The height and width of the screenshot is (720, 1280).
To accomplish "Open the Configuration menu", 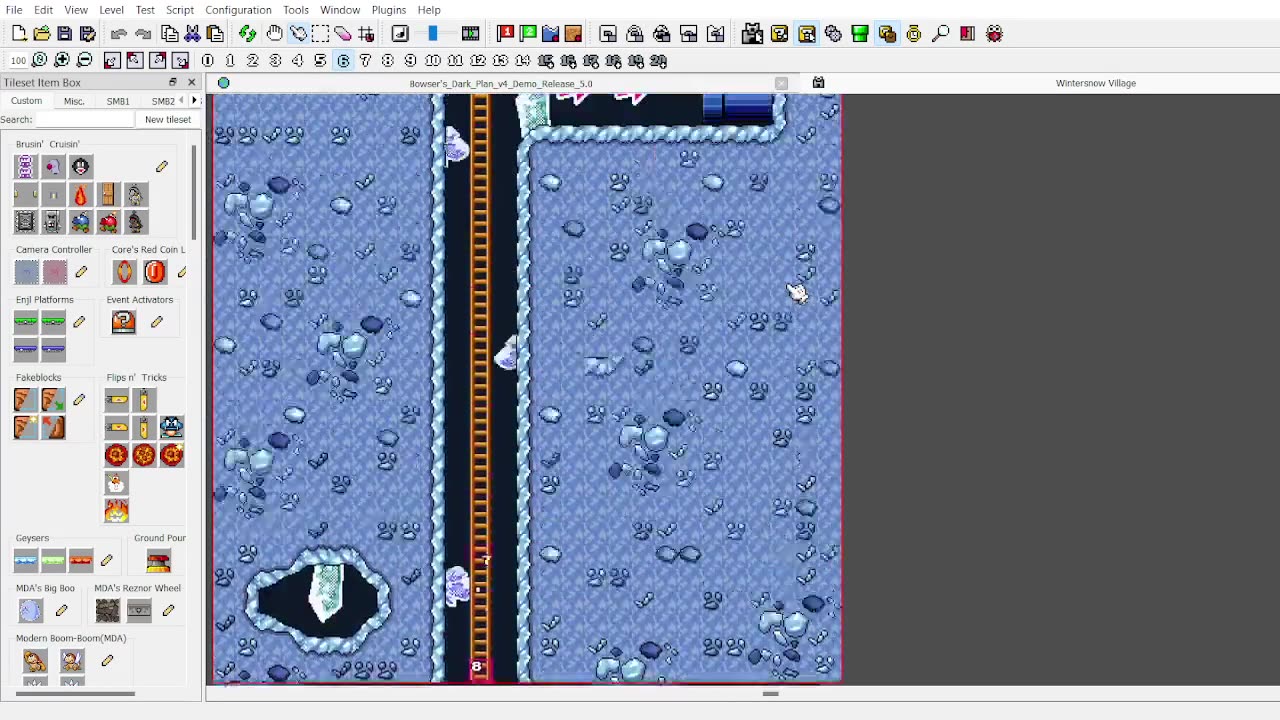I will tap(238, 10).
